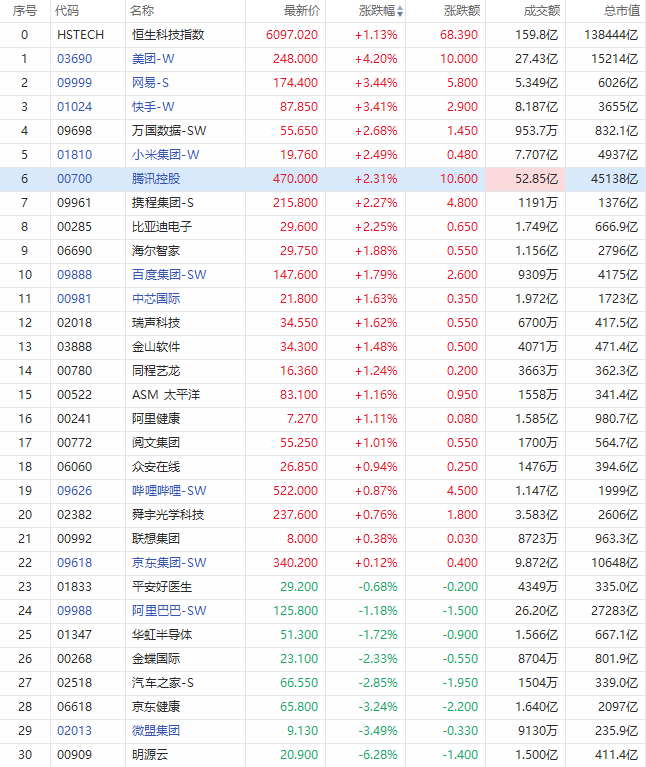The width and height of the screenshot is (646, 767).
Task: Open stock code 01810 link
Action: [x=74, y=155]
